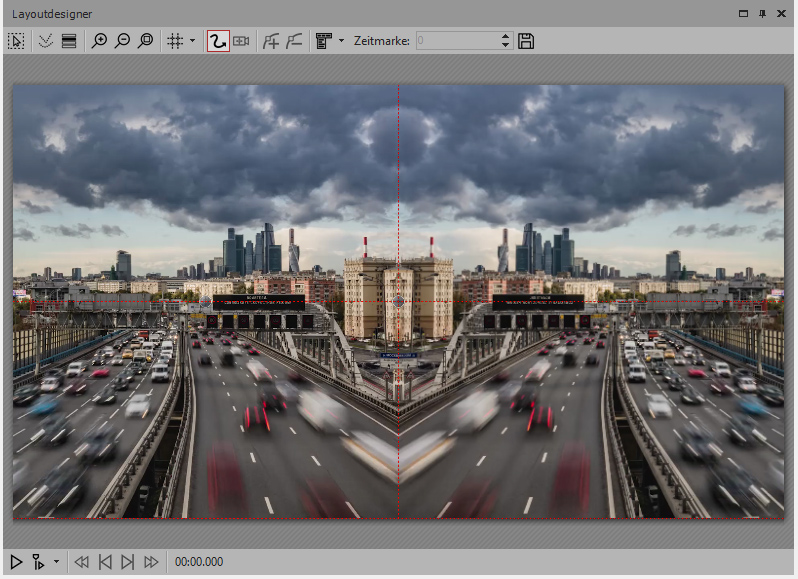Click the double chevron collapse icon
798x579 pixels.
pyautogui.click(x=45, y=41)
